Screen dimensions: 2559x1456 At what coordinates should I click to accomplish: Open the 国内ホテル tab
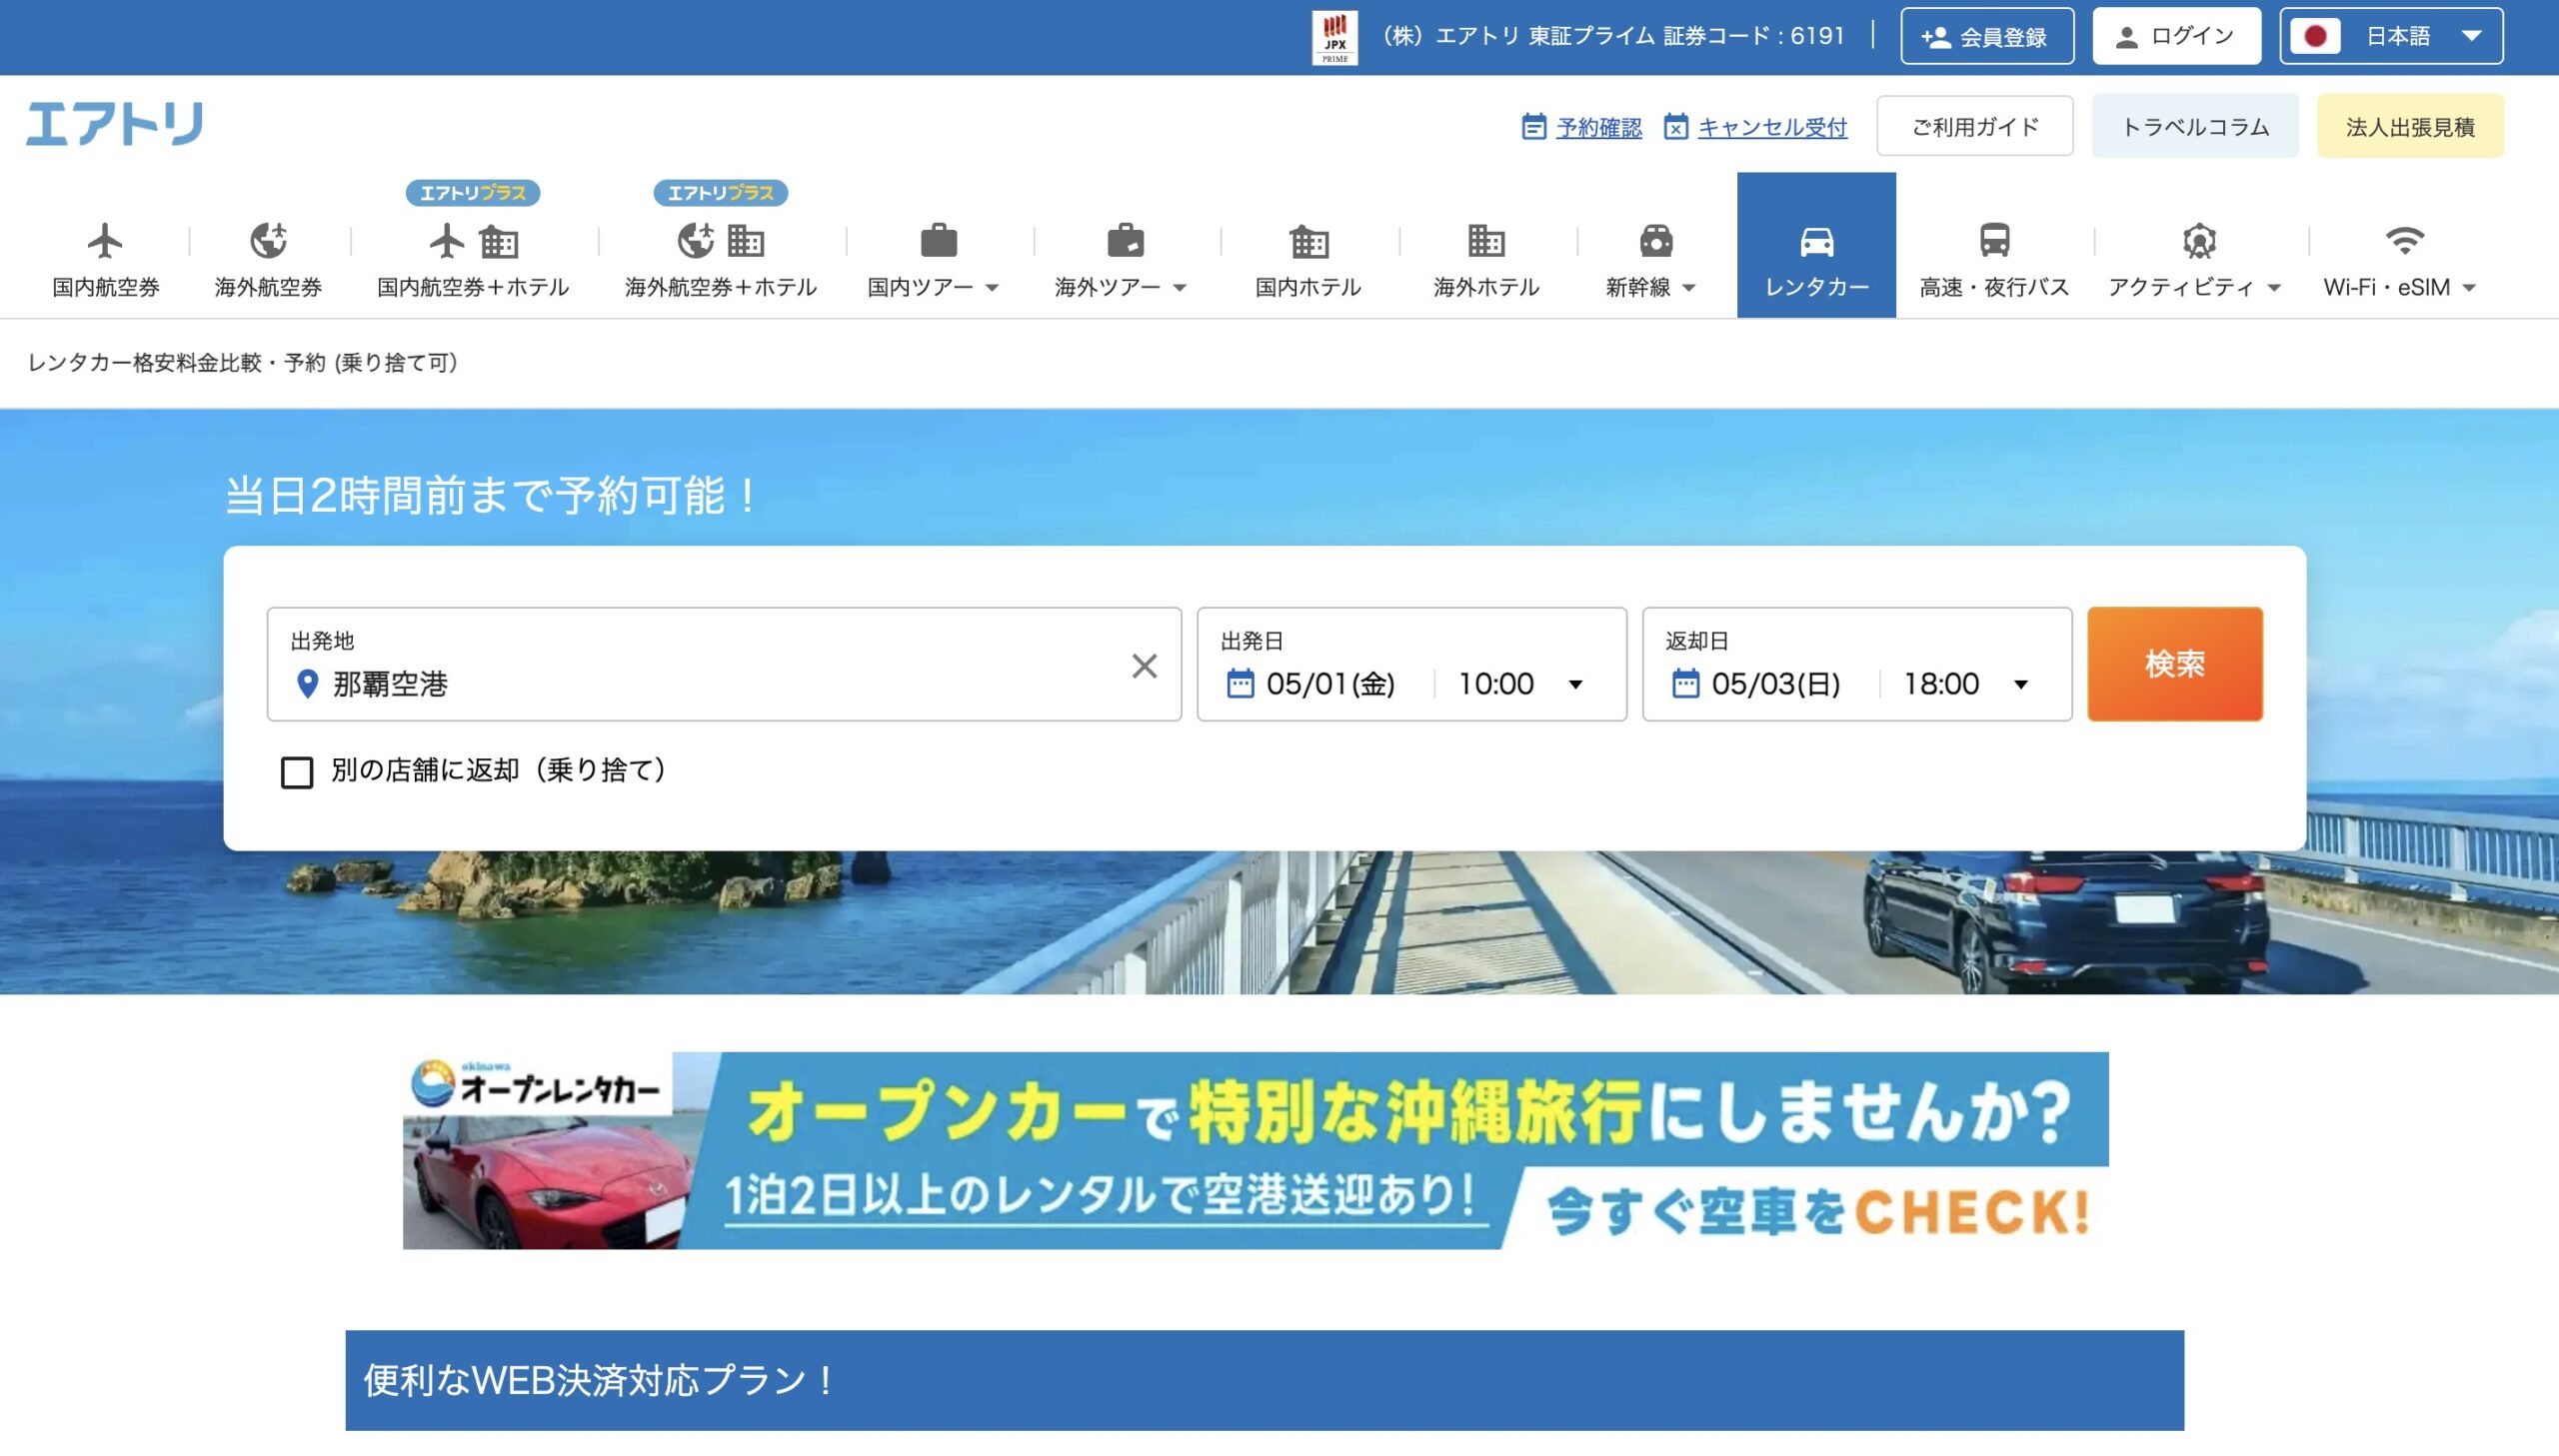(1307, 260)
